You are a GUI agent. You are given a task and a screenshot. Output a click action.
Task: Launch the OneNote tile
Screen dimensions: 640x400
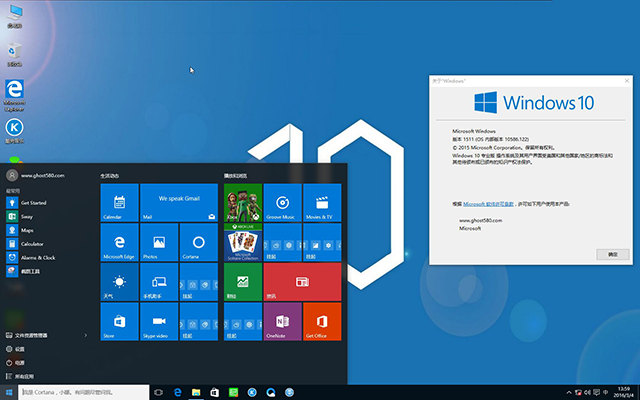(x=282, y=322)
